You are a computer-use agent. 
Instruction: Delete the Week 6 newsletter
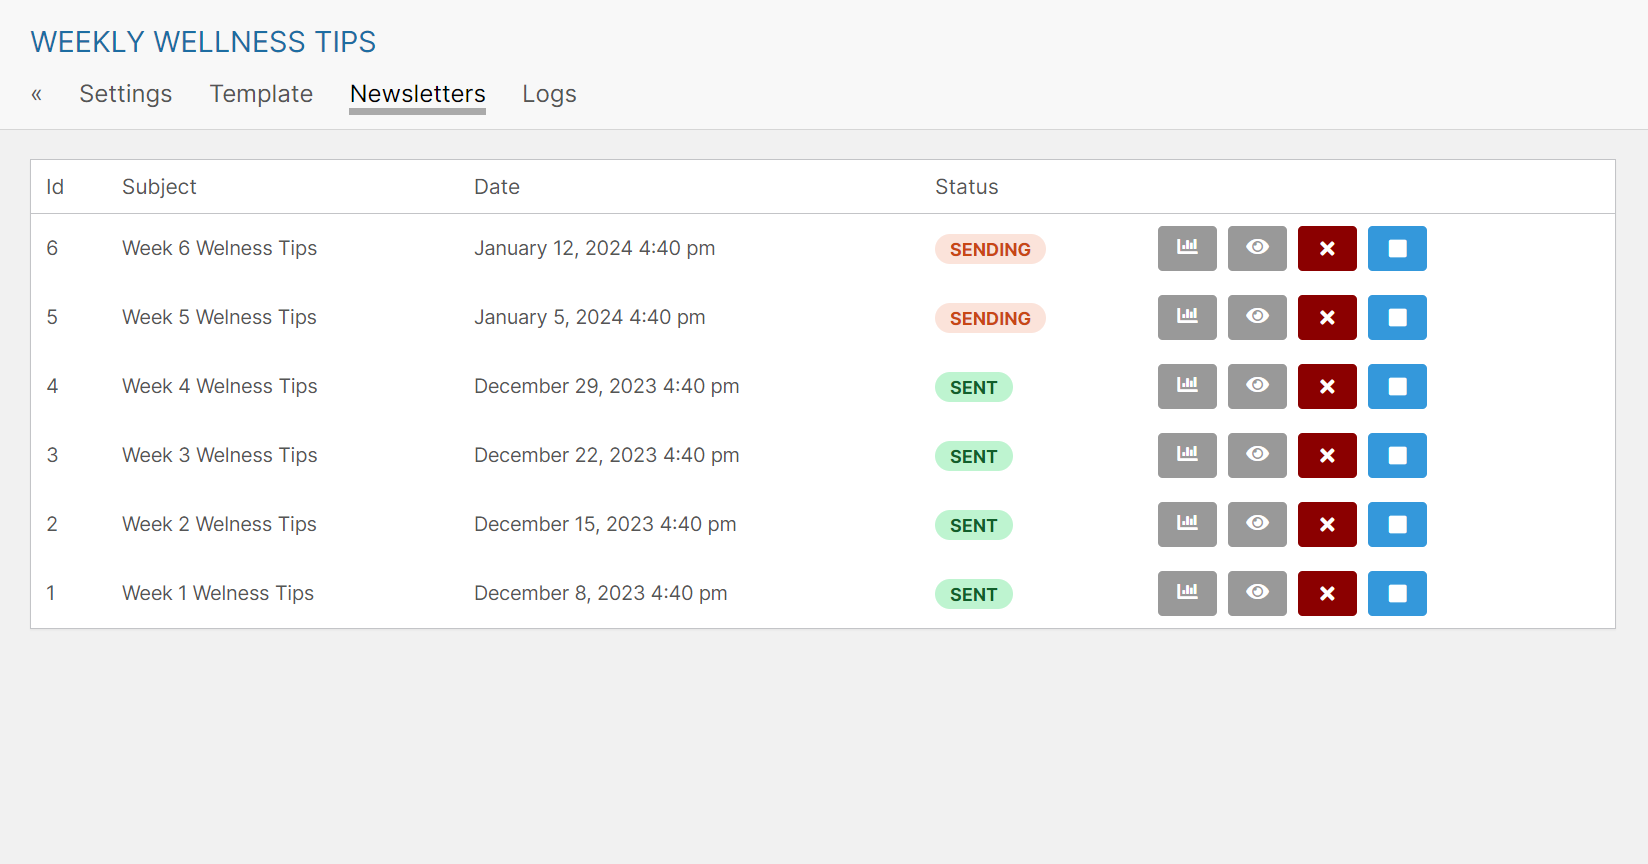pyautogui.click(x=1327, y=248)
